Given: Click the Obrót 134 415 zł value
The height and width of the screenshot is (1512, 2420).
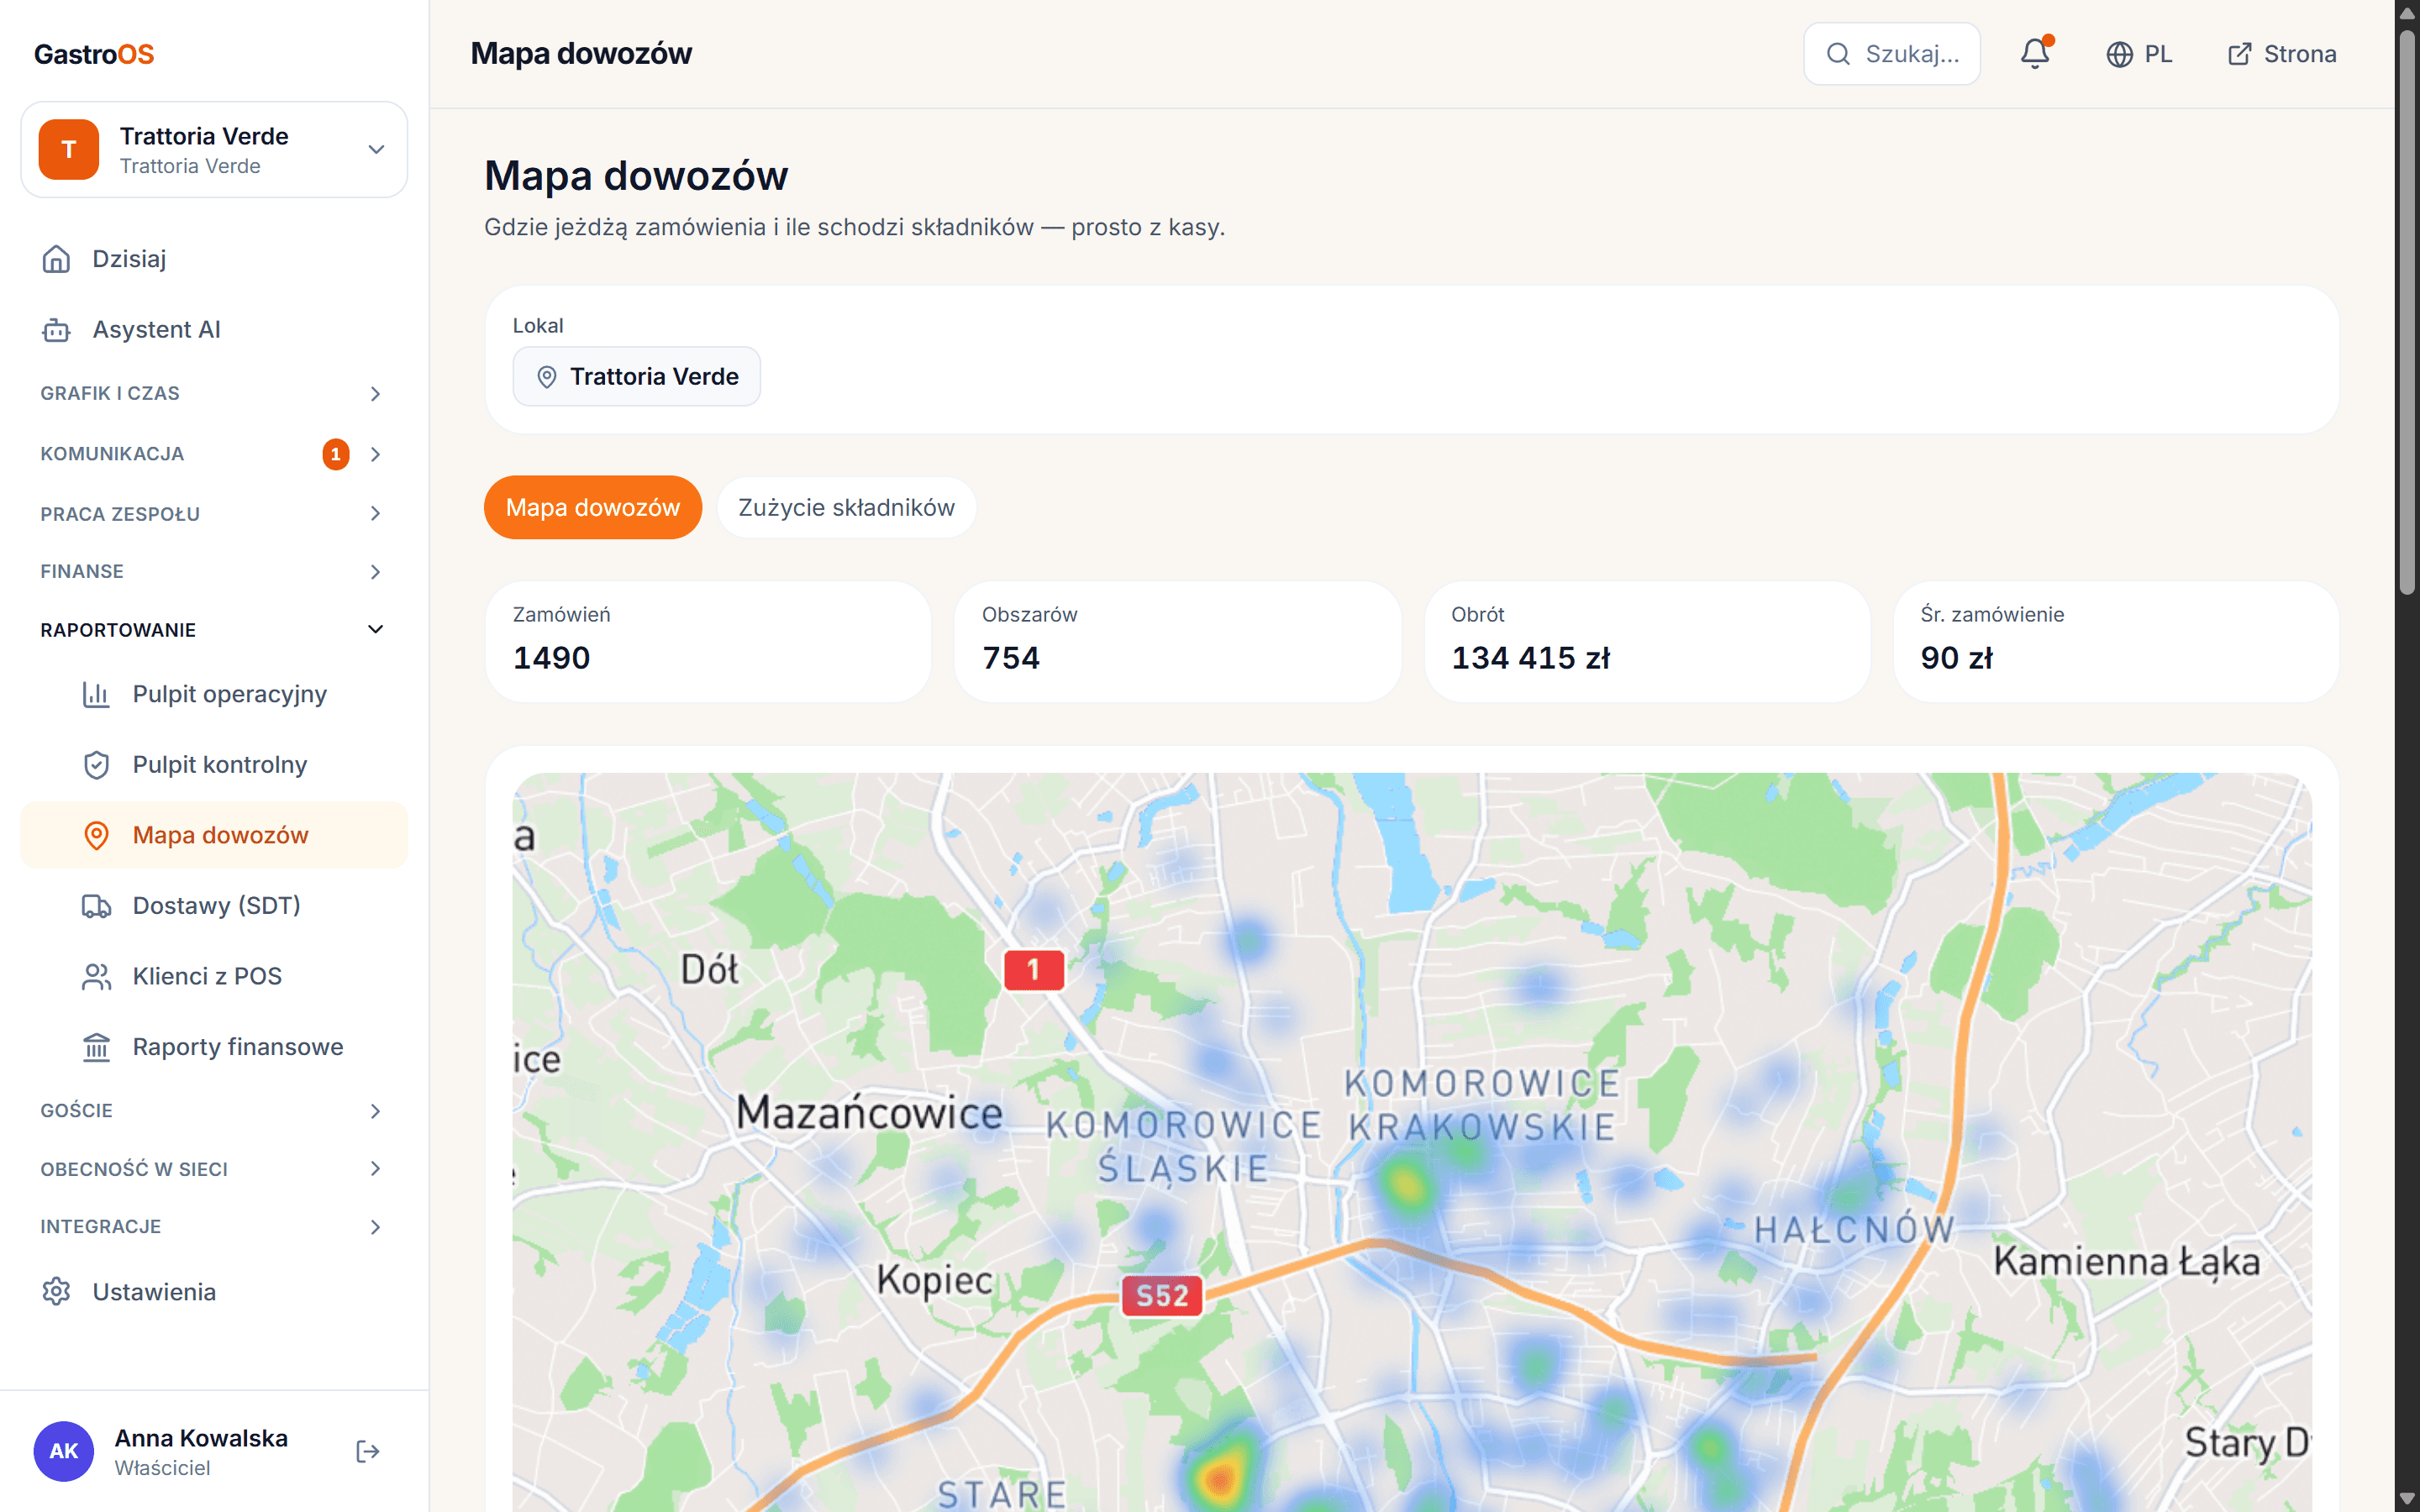Looking at the screenshot, I should [x=1531, y=658].
